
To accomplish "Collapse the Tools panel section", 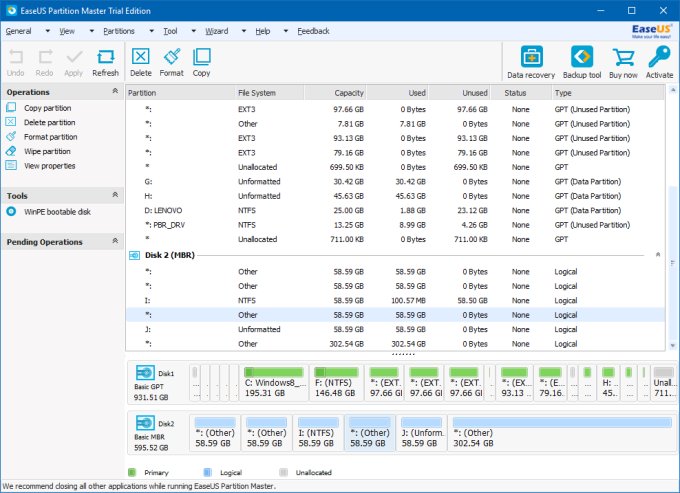I will coord(114,196).
